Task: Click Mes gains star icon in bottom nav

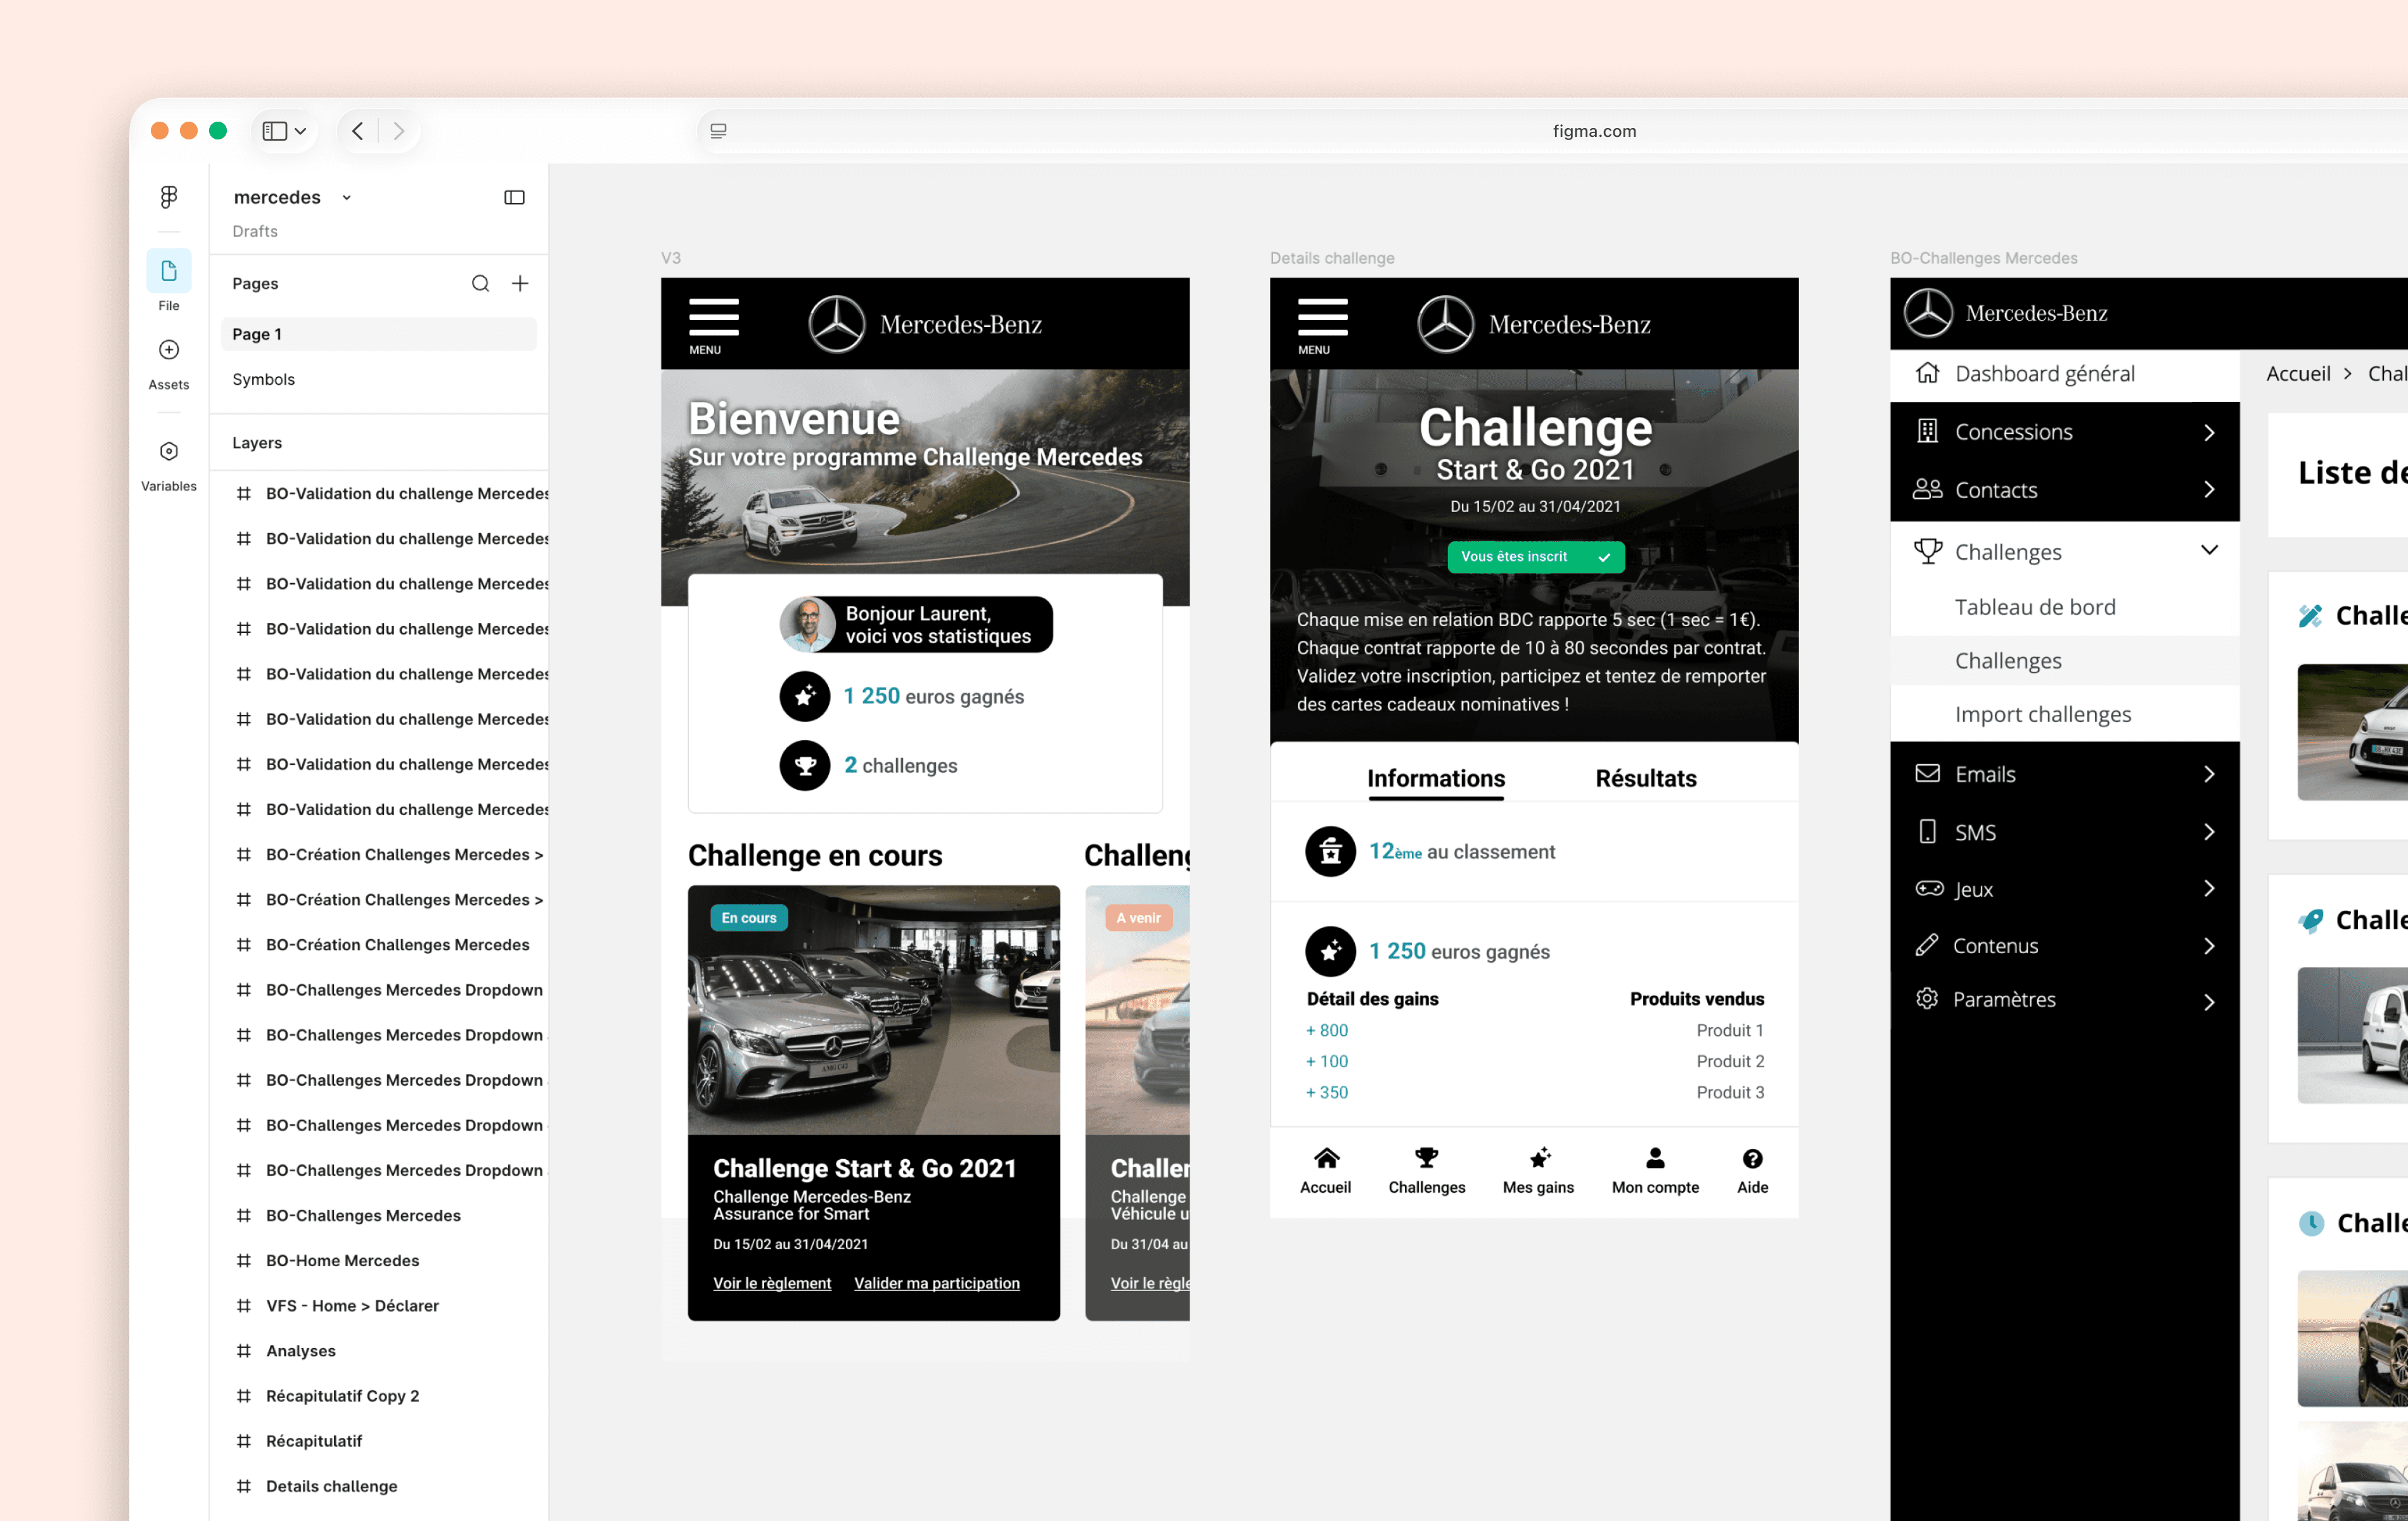Action: (x=1539, y=1158)
